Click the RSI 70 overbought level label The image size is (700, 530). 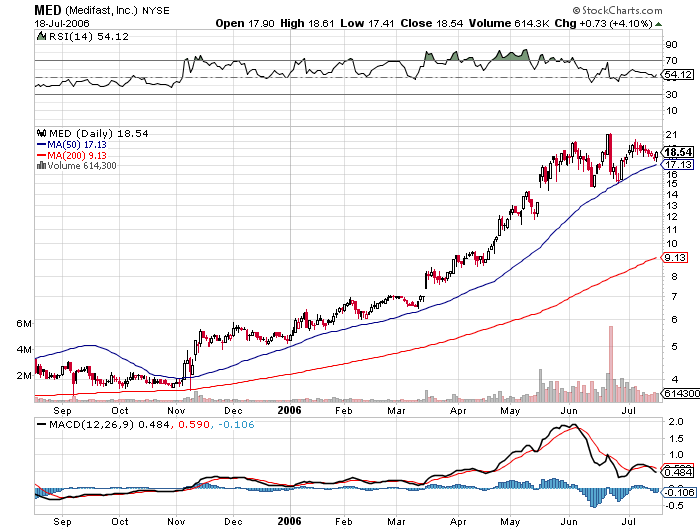click(671, 60)
